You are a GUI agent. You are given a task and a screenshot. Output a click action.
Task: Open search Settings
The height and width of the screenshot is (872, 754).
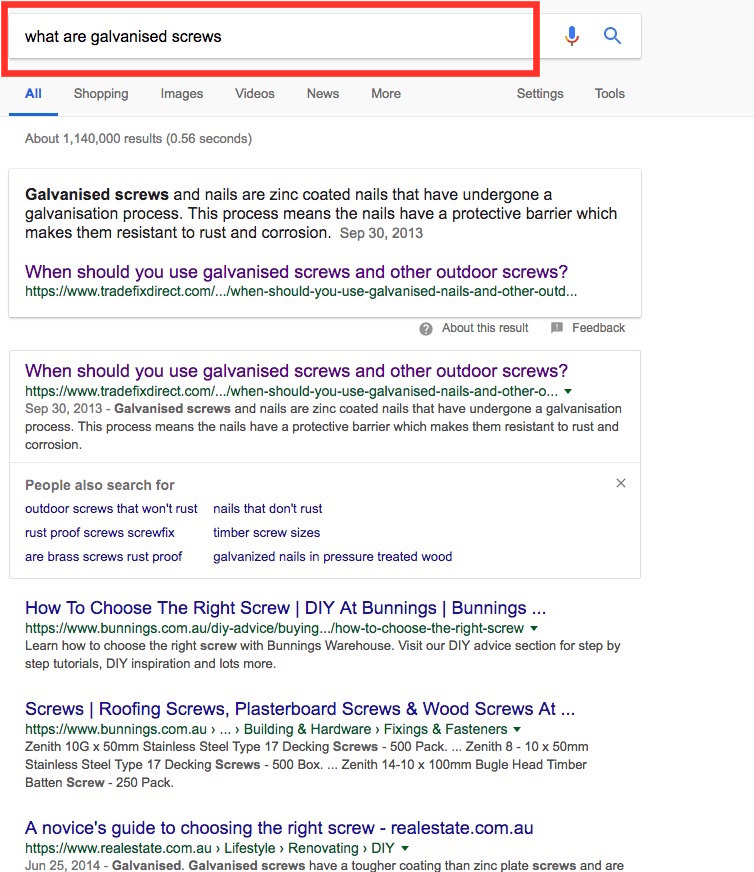(540, 94)
